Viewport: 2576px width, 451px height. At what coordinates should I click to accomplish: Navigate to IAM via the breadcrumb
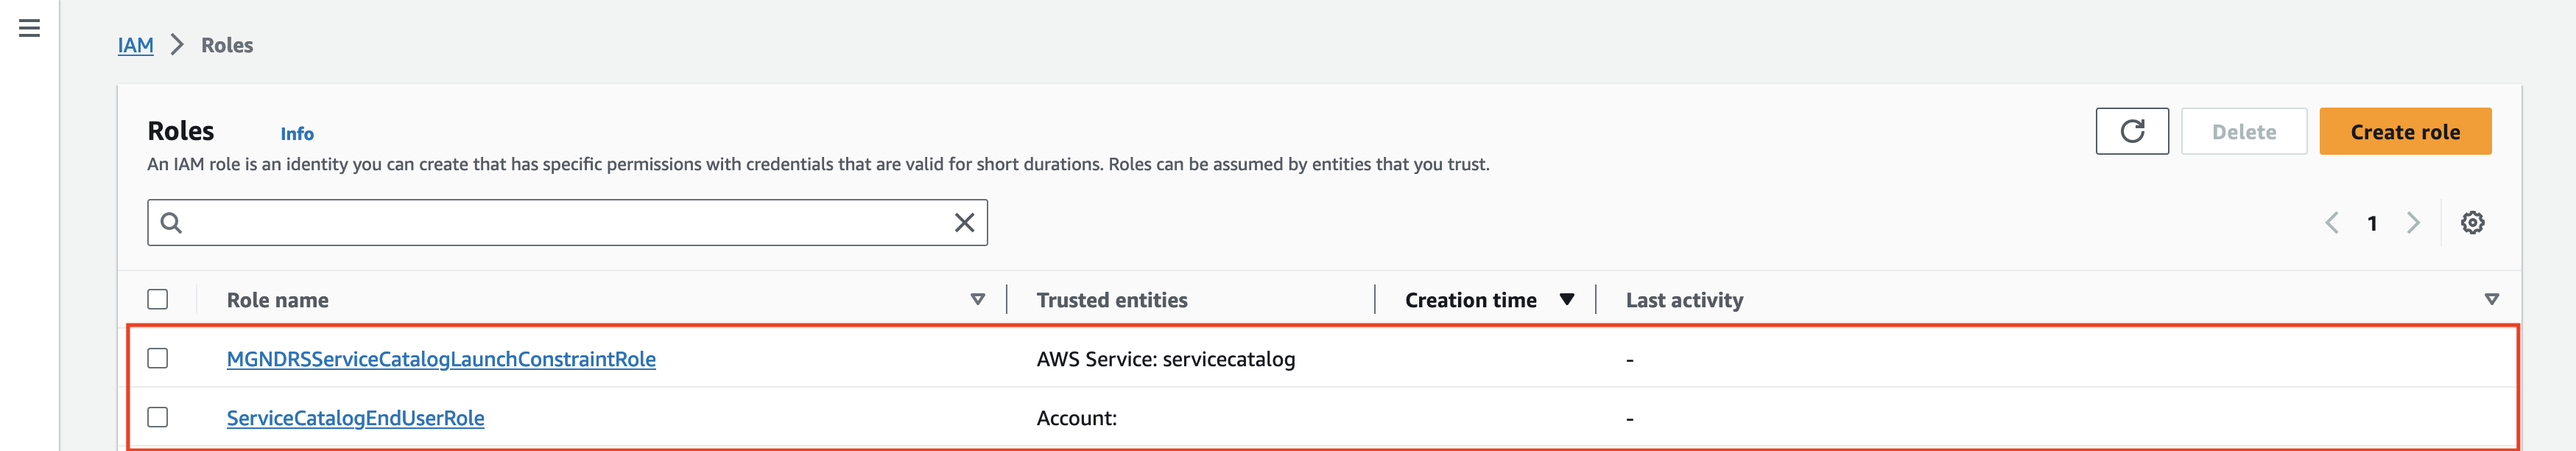point(135,45)
